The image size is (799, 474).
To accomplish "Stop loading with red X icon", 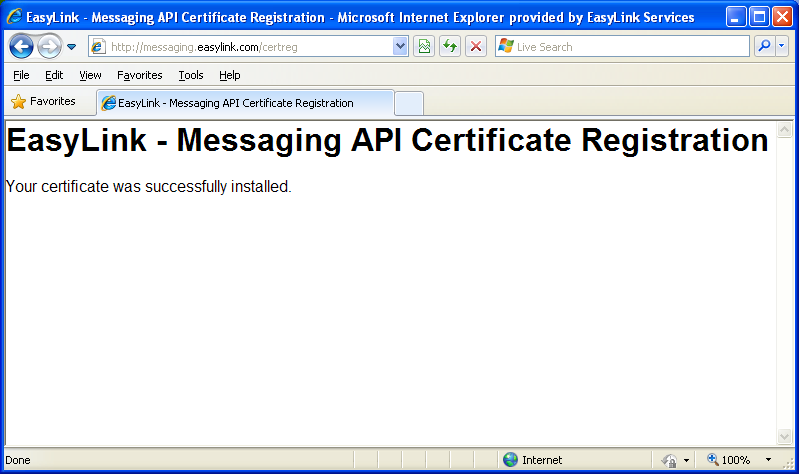I will pos(476,46).
